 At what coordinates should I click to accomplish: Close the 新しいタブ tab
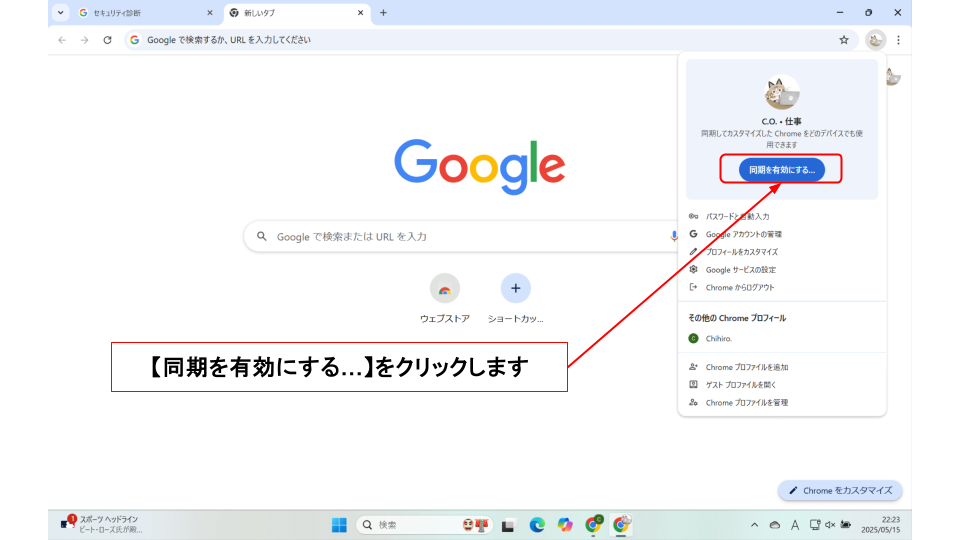[x=361, y=13]
